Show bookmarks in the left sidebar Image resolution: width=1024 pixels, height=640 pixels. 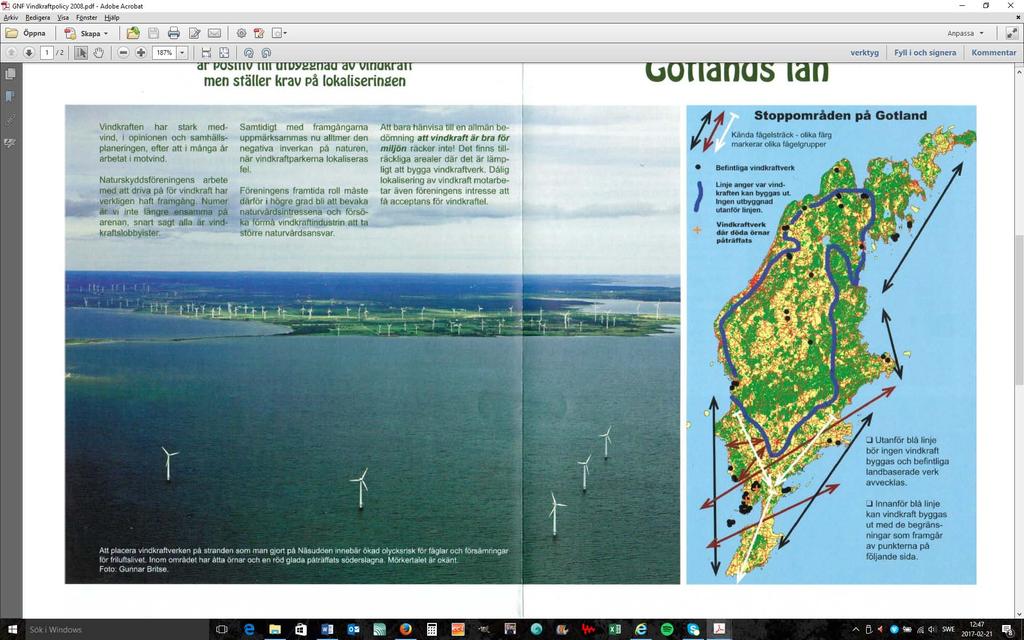tap(10, 97)
